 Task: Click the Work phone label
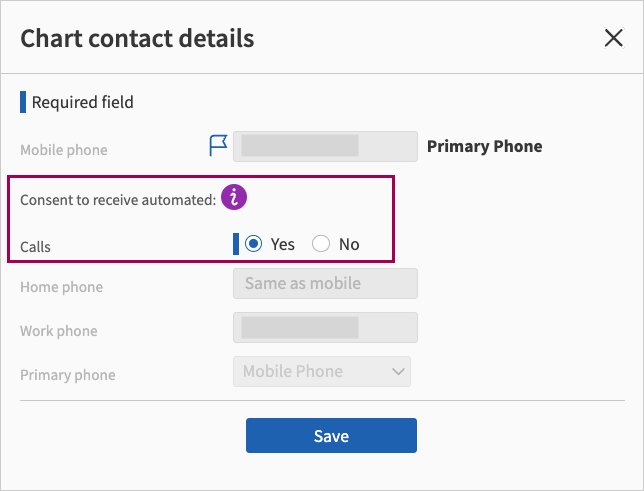click(59, 331)
